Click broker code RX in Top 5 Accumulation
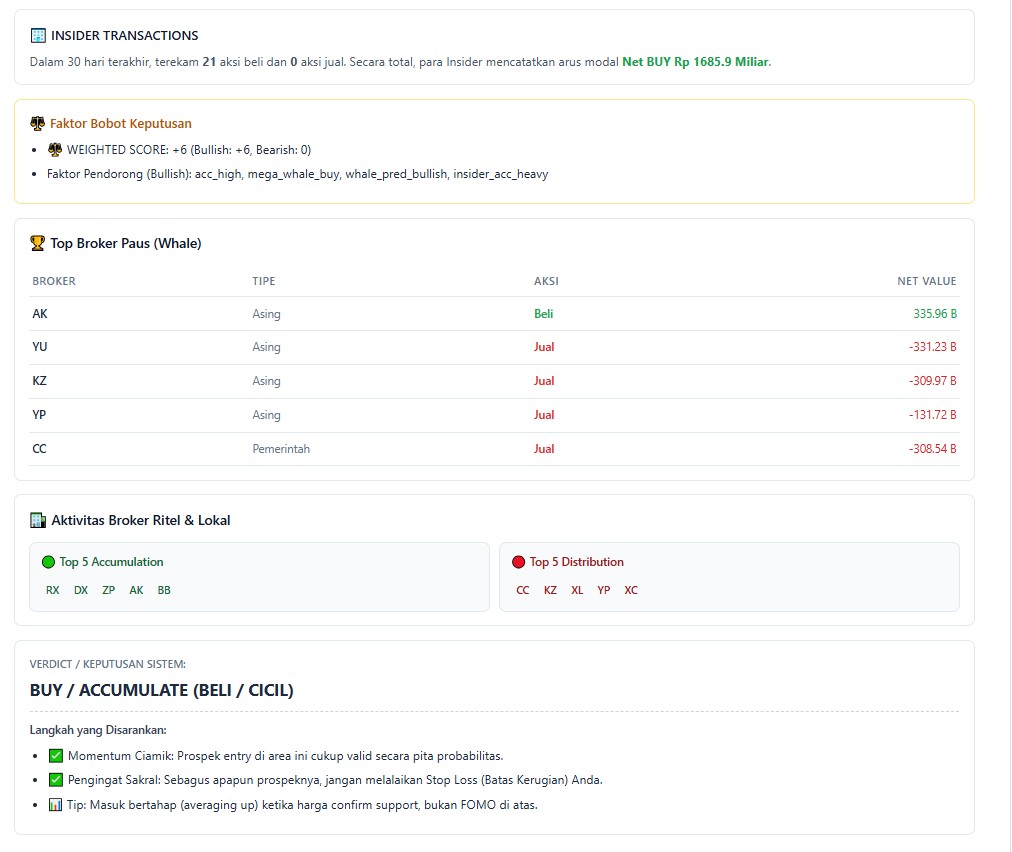1012x852 pixels. point(53,590)
